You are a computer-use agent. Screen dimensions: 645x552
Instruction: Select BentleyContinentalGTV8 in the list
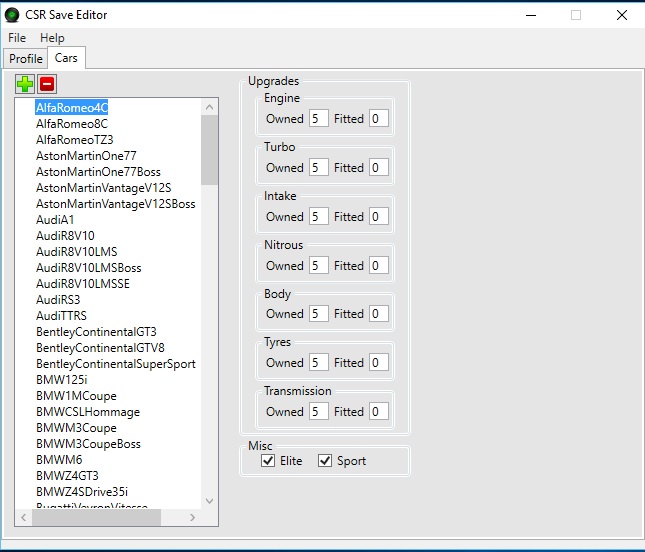100,348
